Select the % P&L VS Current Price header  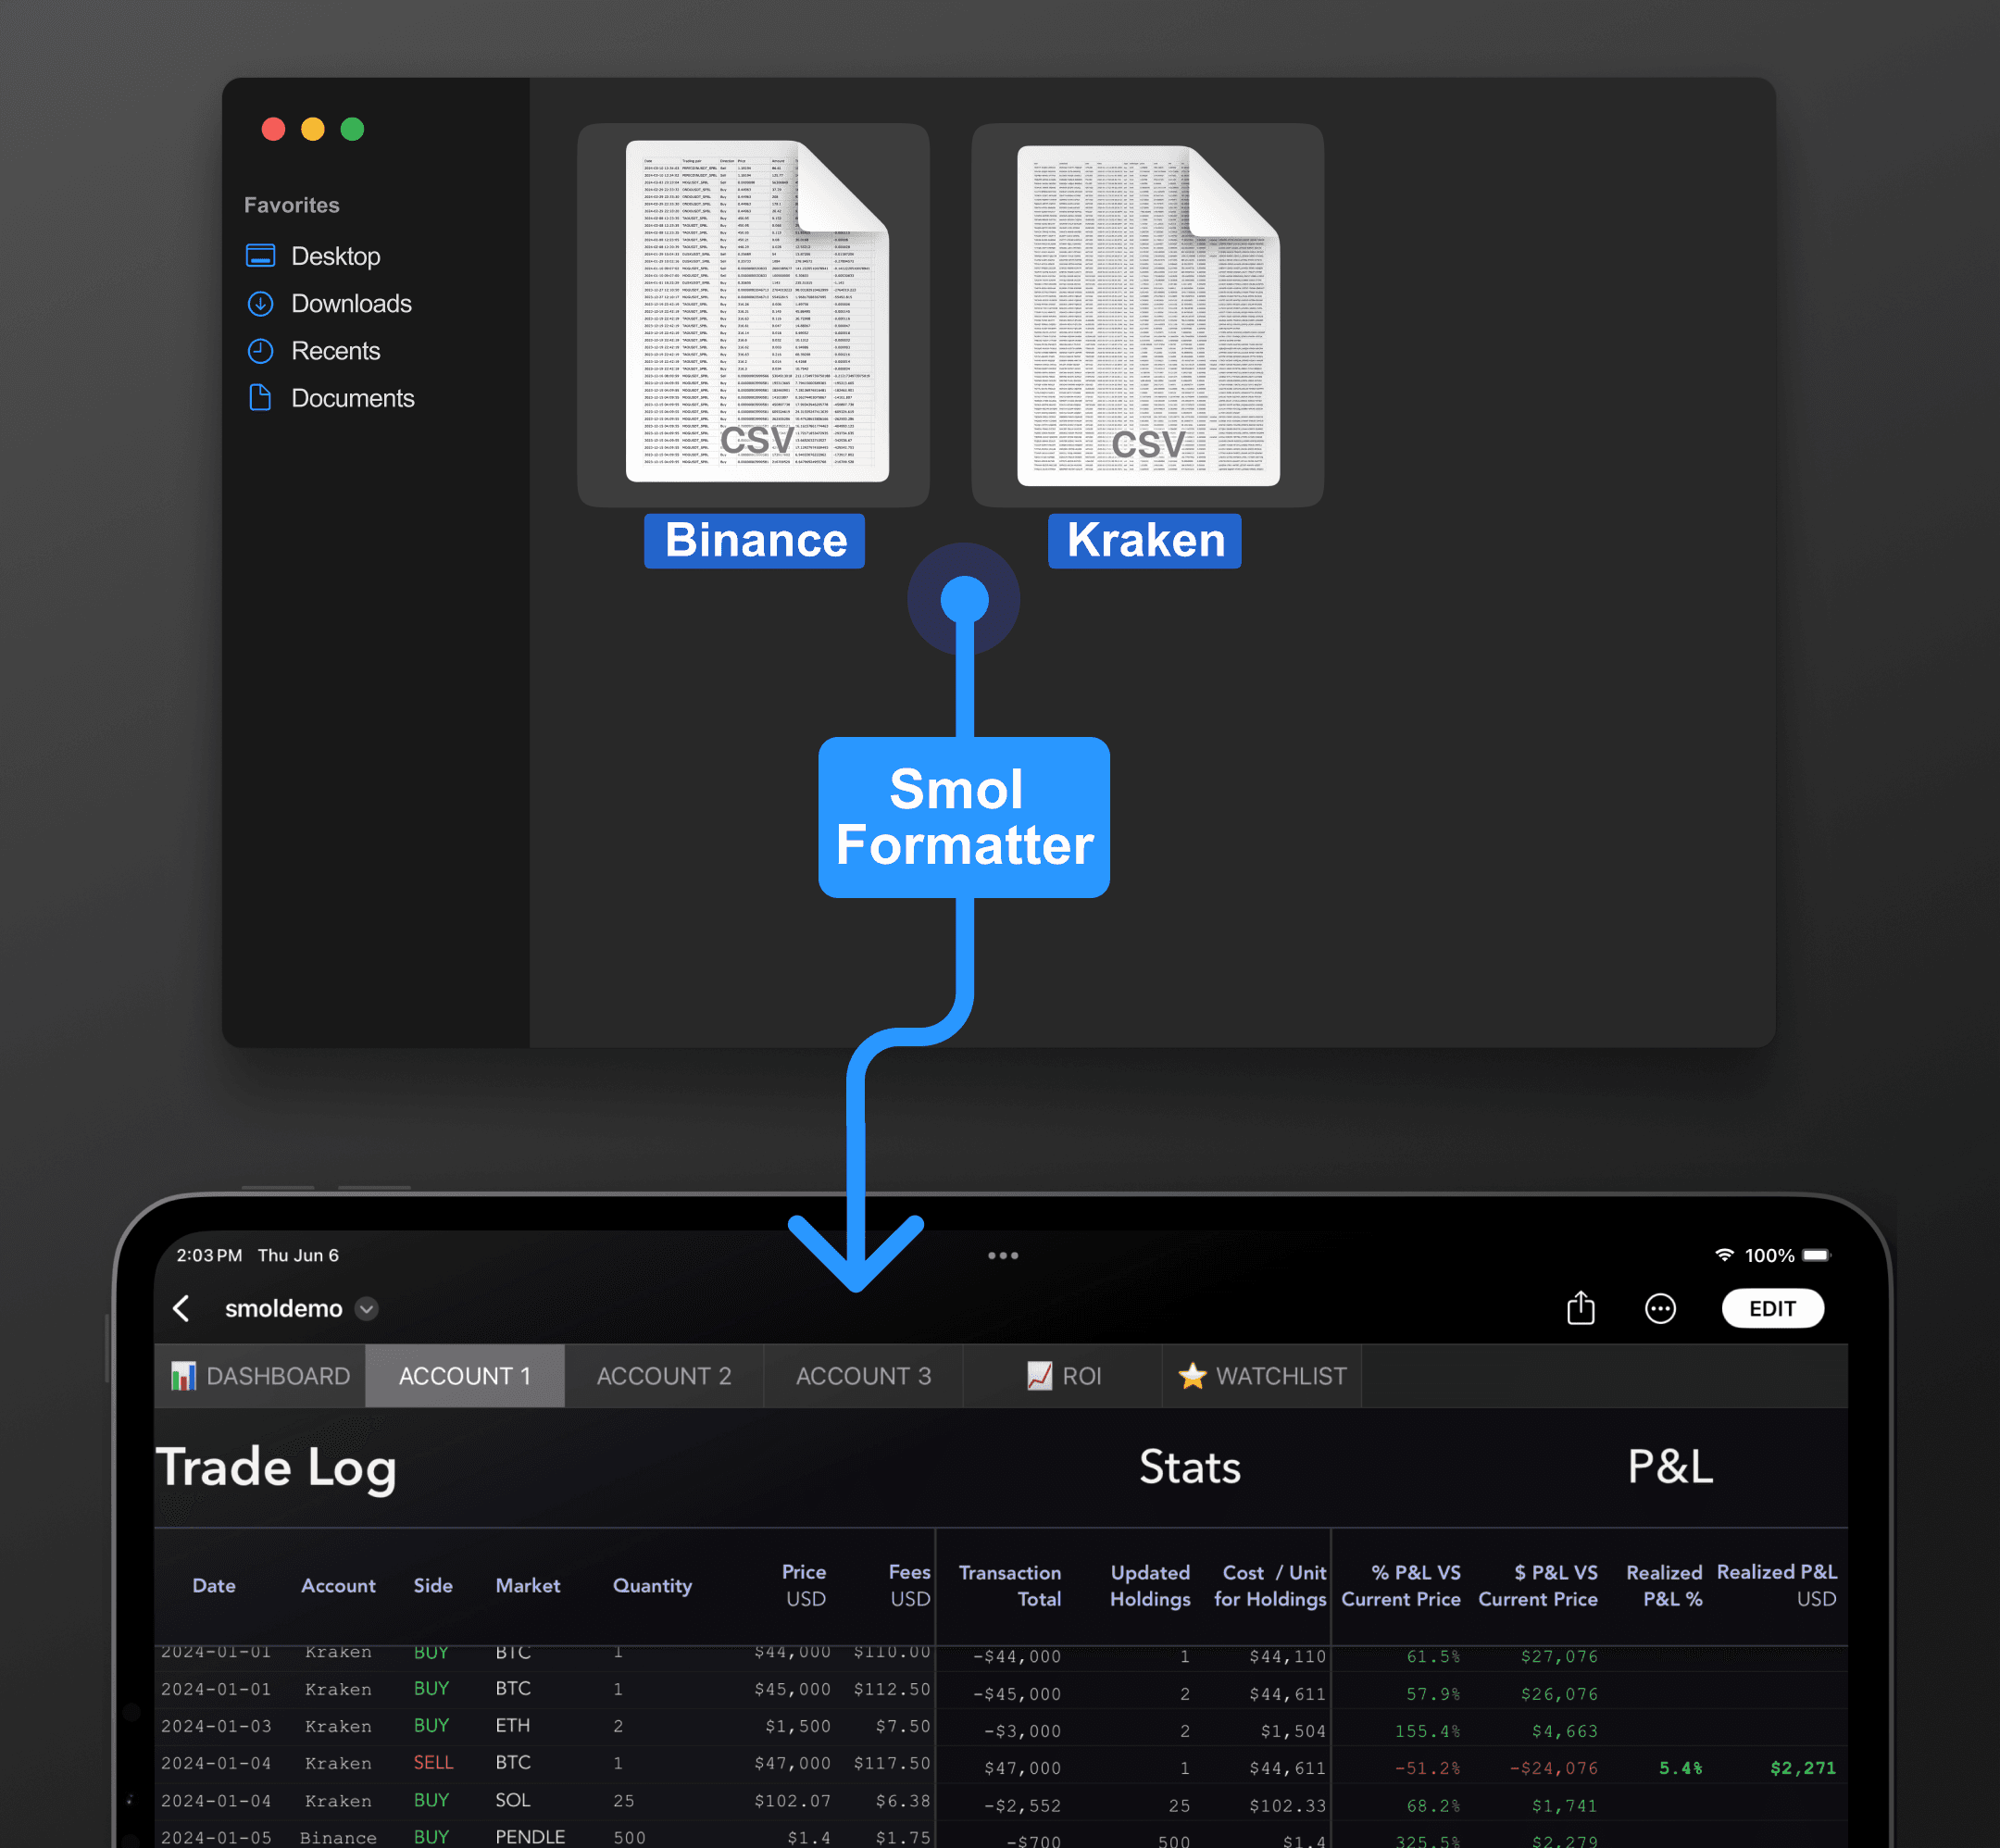point(1400,1585)
